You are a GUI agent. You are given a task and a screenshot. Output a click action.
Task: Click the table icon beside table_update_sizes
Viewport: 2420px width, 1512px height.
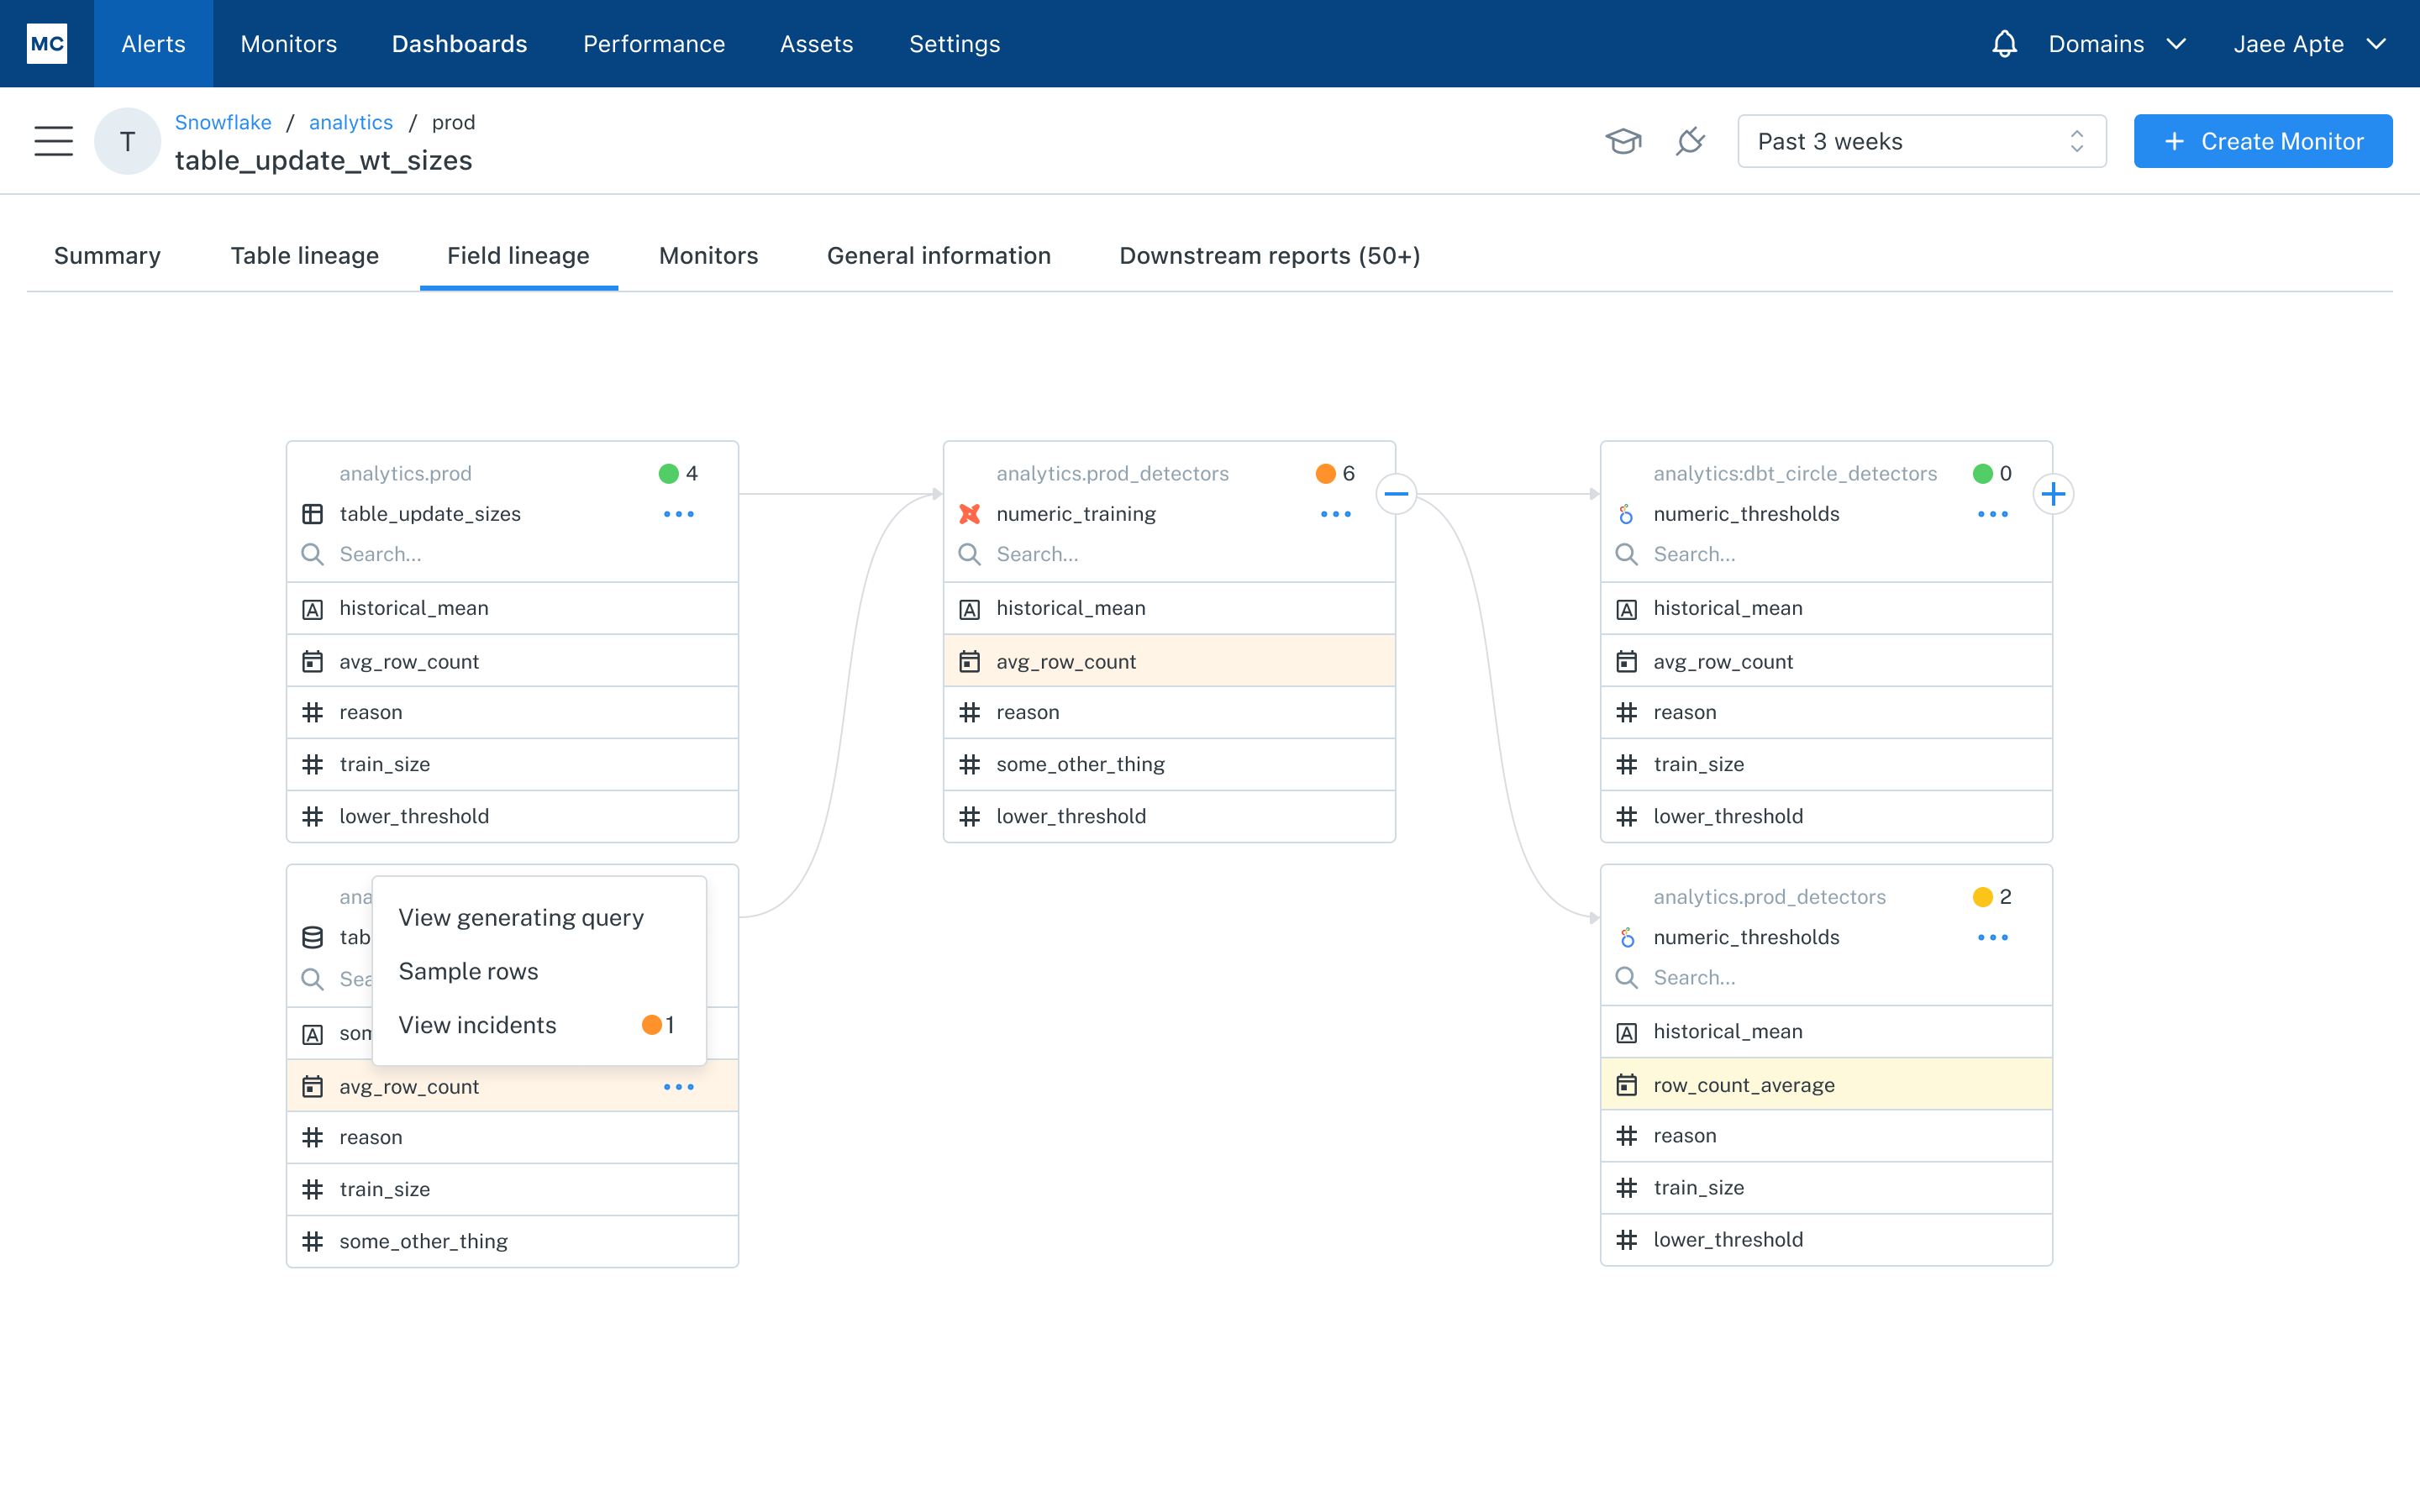pos(312,514)
